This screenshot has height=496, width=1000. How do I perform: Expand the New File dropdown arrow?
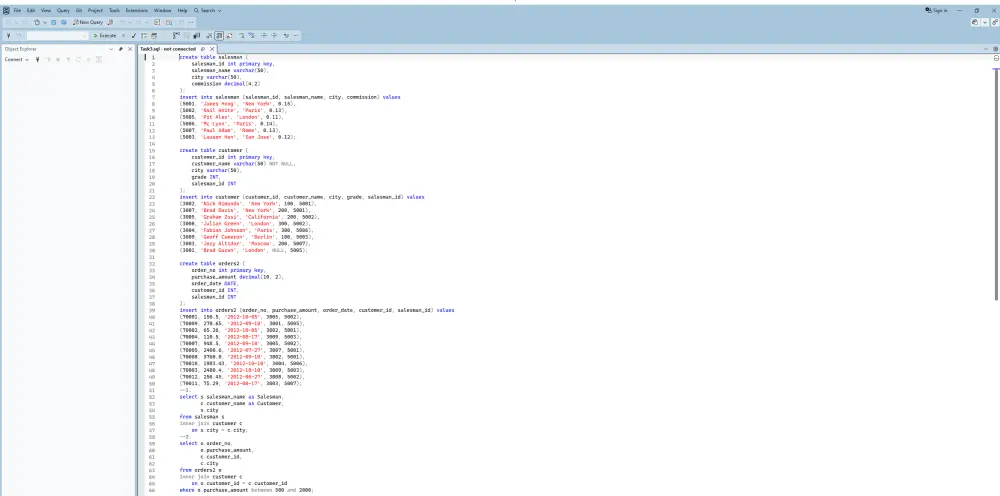[45, 22]
